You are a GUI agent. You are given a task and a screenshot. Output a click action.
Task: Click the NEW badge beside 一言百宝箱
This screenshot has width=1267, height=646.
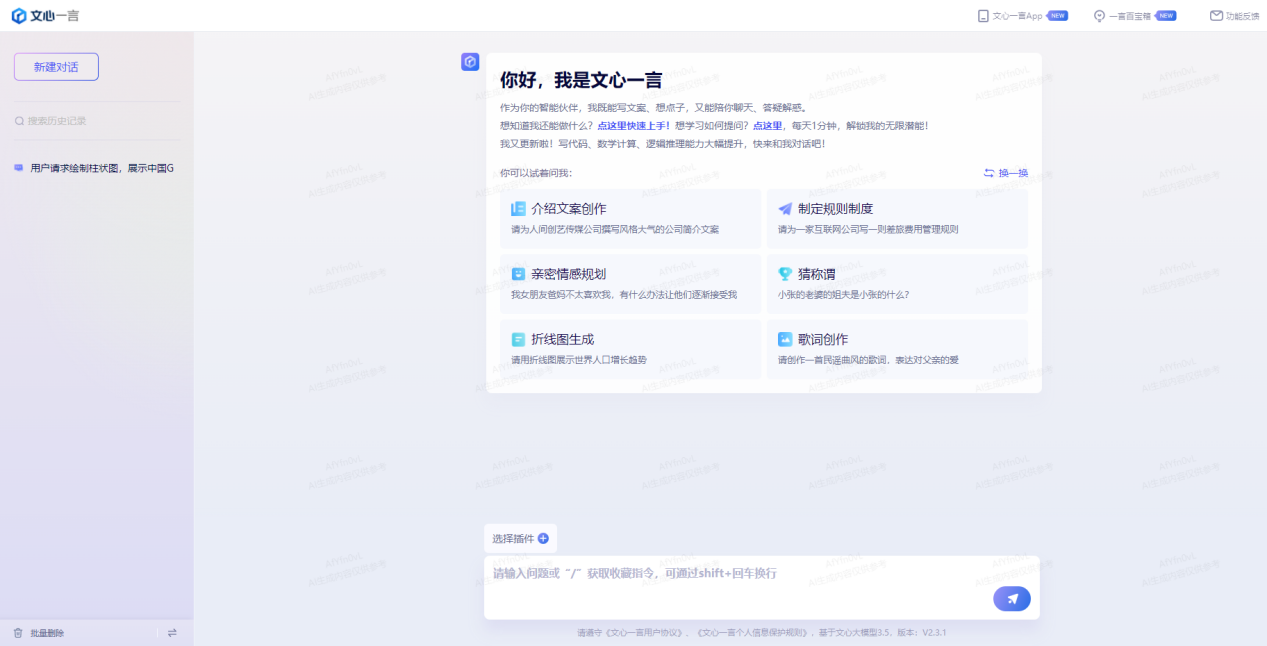(1166, 16)
